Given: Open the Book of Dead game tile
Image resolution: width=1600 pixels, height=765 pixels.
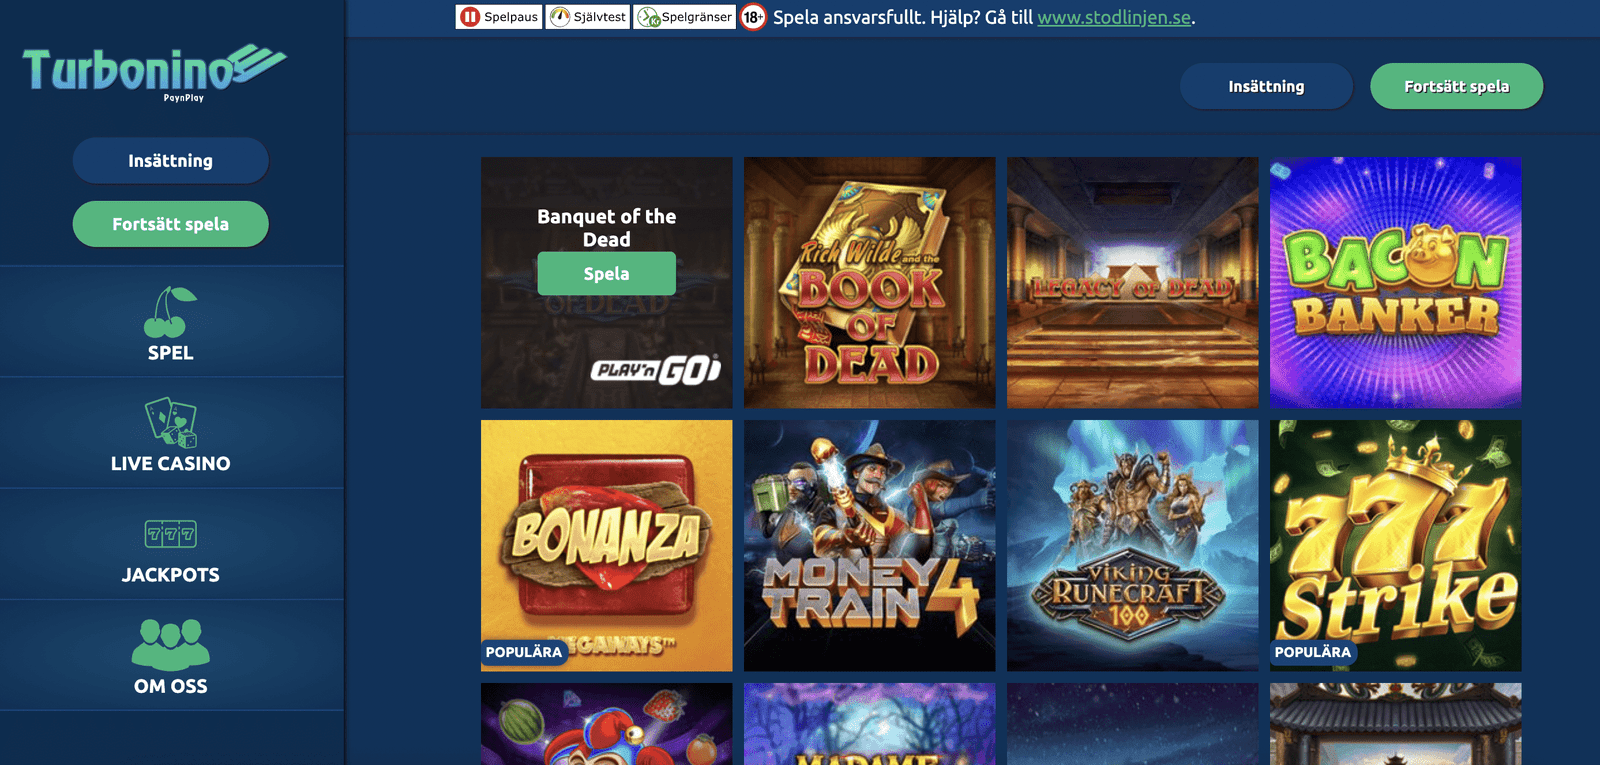Looking at the screenshot, I should (870, 282).
